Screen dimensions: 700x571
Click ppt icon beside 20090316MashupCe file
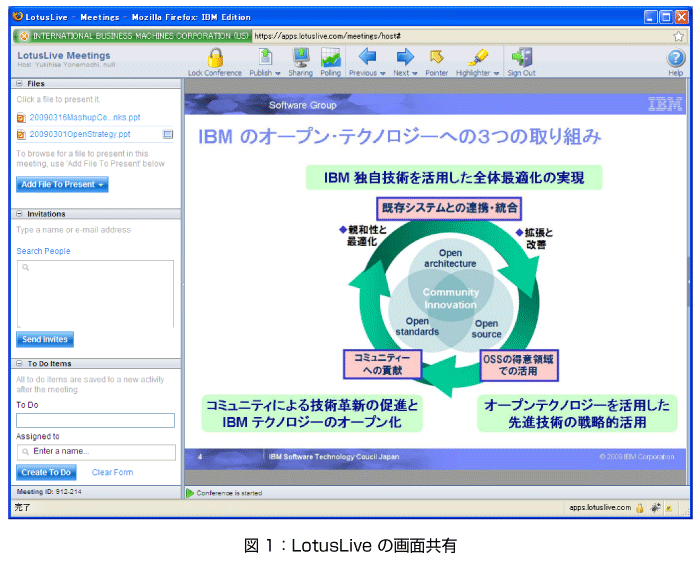[21, 118]
